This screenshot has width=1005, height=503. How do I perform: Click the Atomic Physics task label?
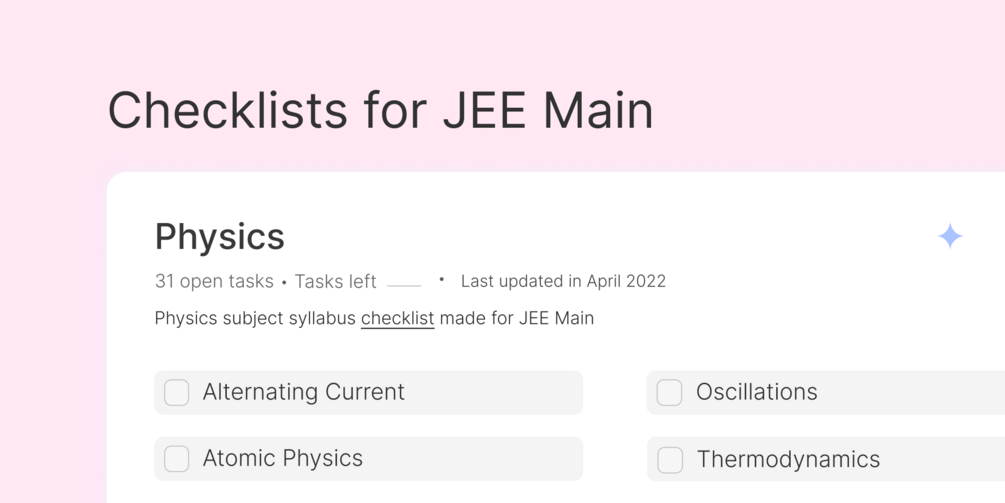[x=282, y=459]
